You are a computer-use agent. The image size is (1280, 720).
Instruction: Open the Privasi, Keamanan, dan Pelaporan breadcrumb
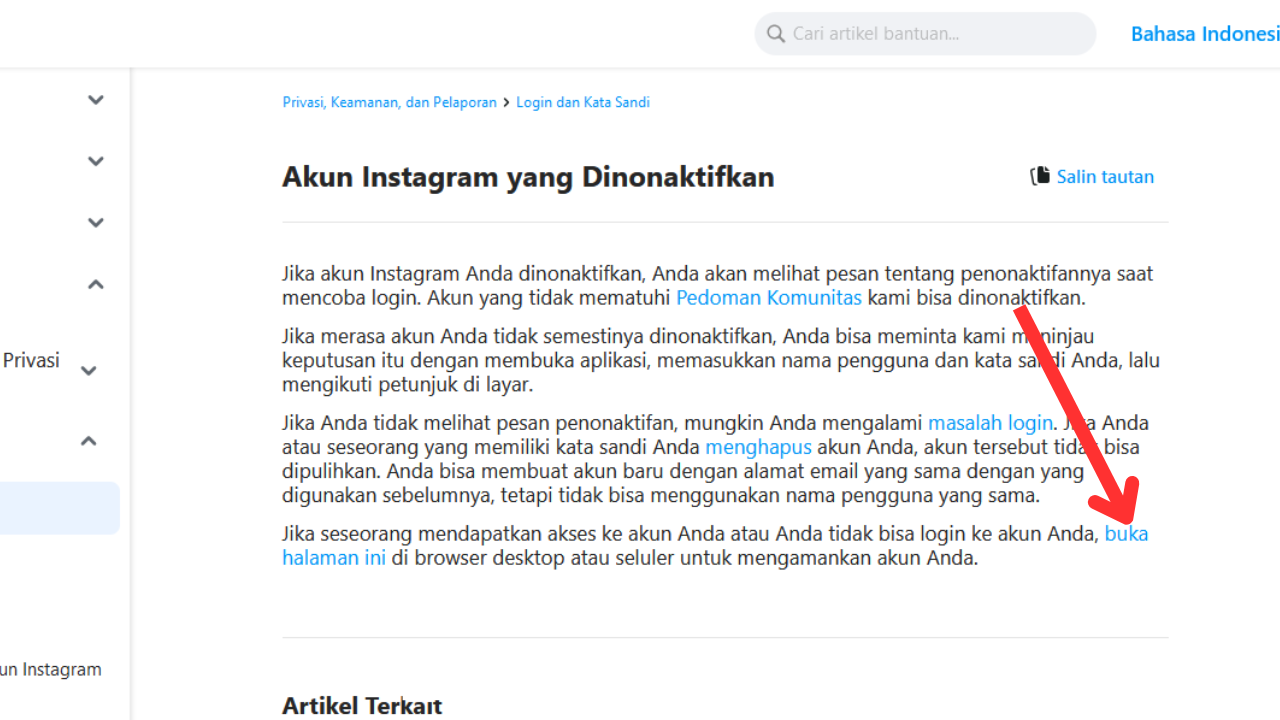point(389,102)
